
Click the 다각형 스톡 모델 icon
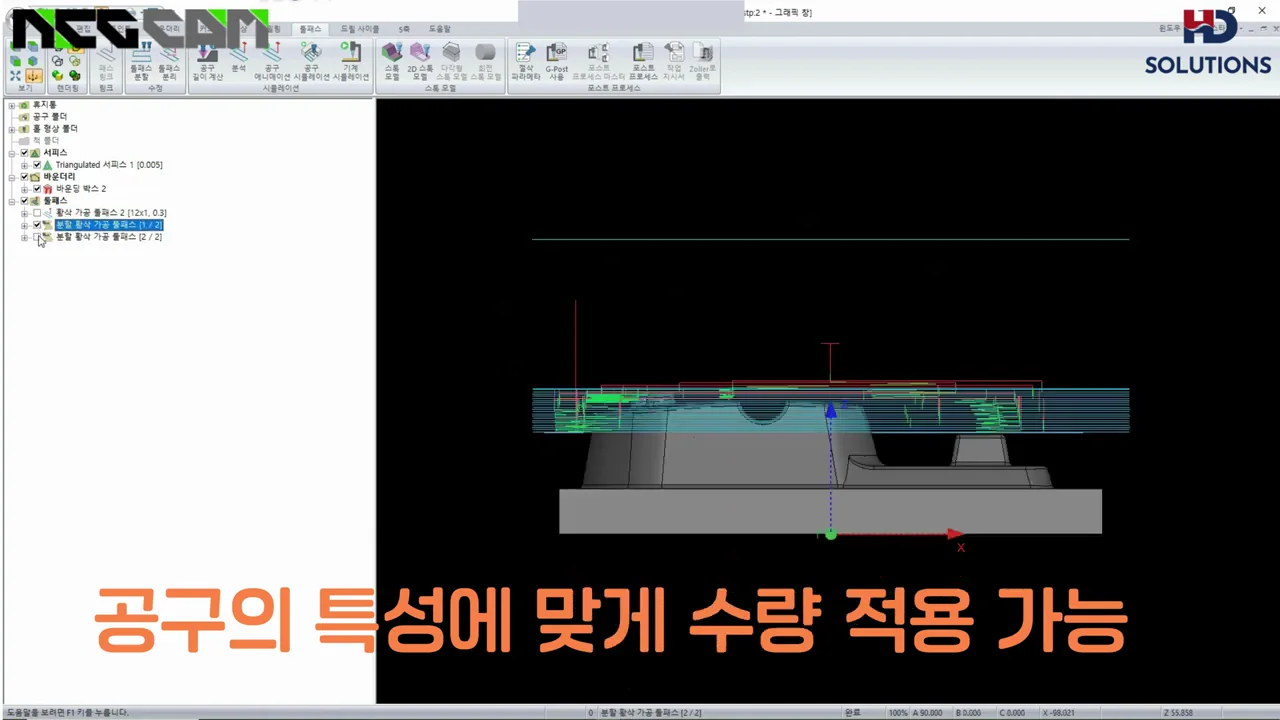tap(452, 59)
